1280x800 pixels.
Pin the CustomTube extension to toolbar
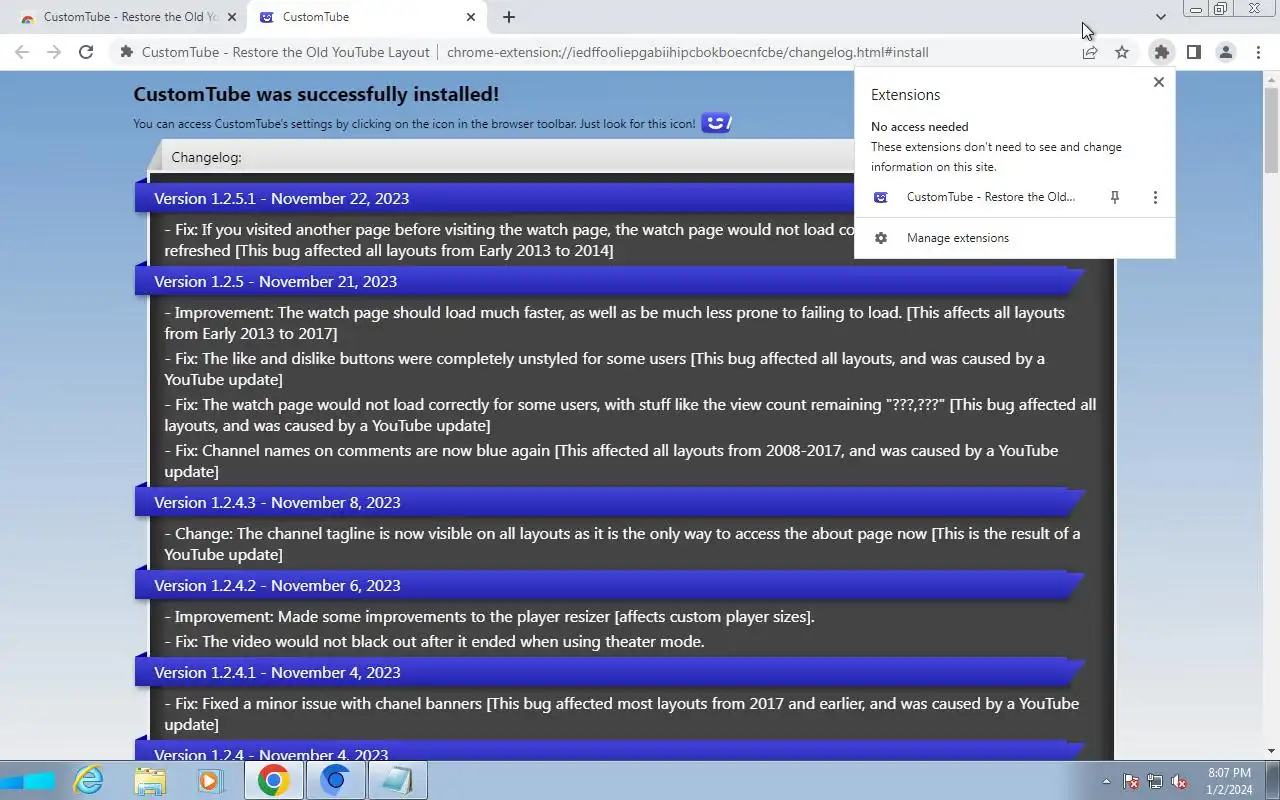1115,197
